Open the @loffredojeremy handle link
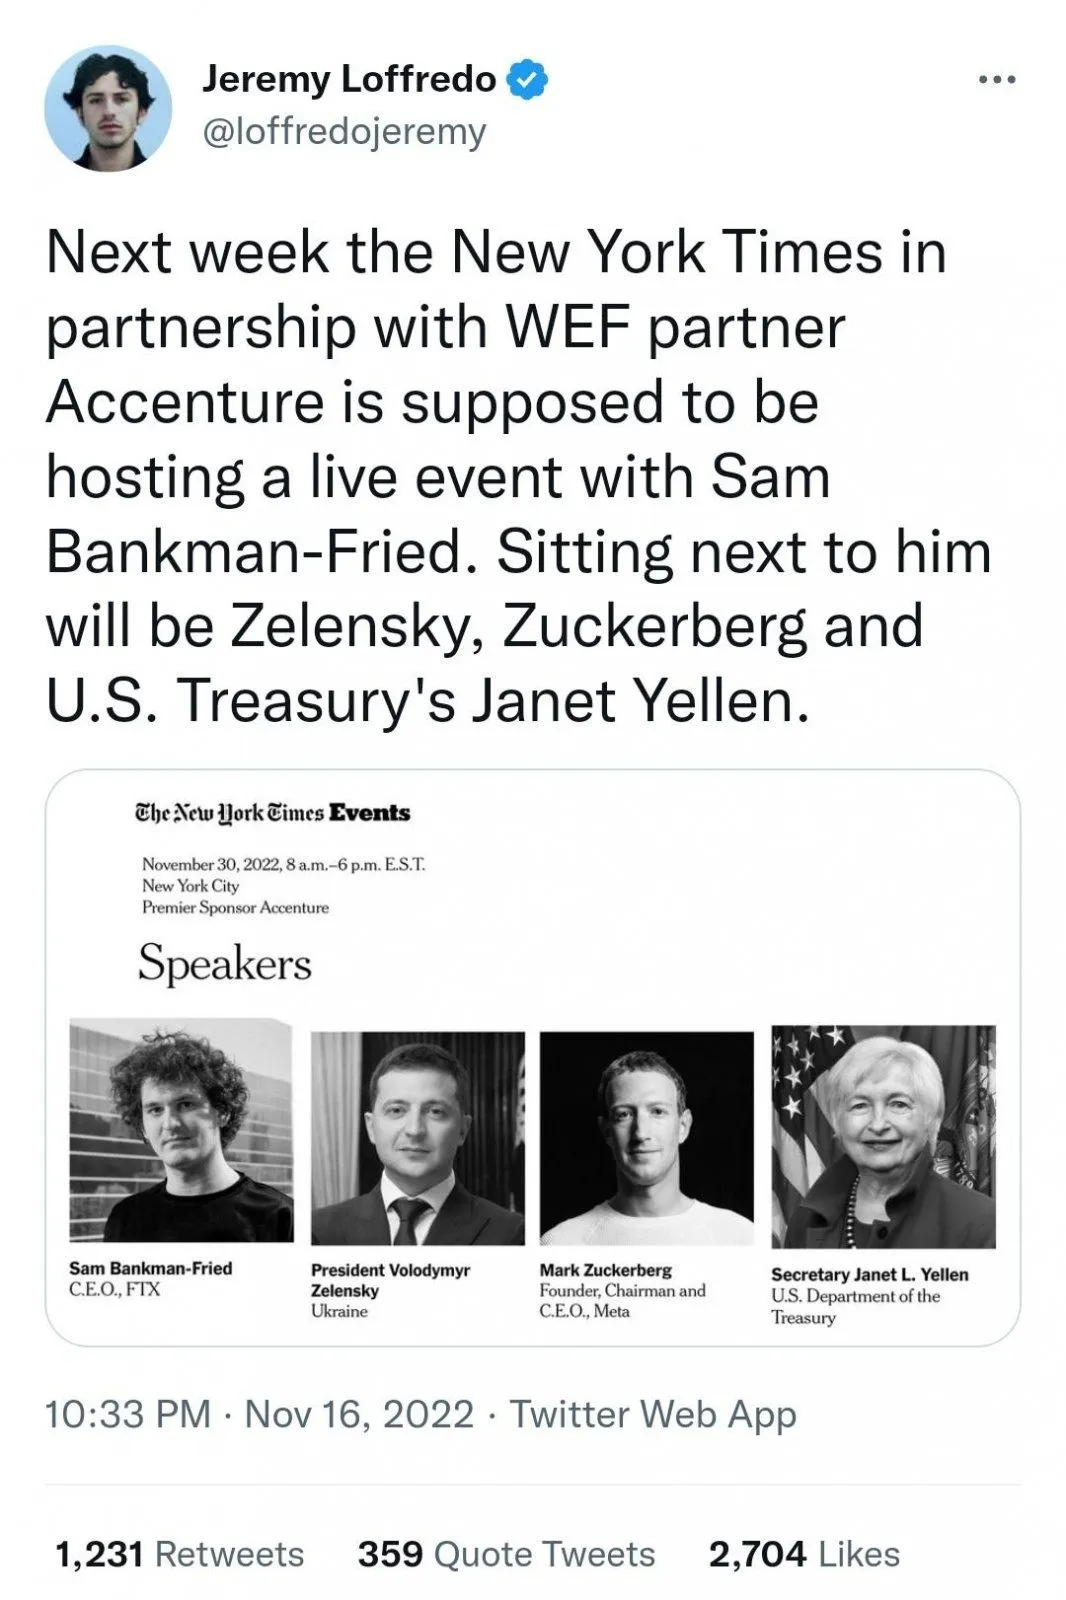 pyautogui.click(x=344, y=131)
